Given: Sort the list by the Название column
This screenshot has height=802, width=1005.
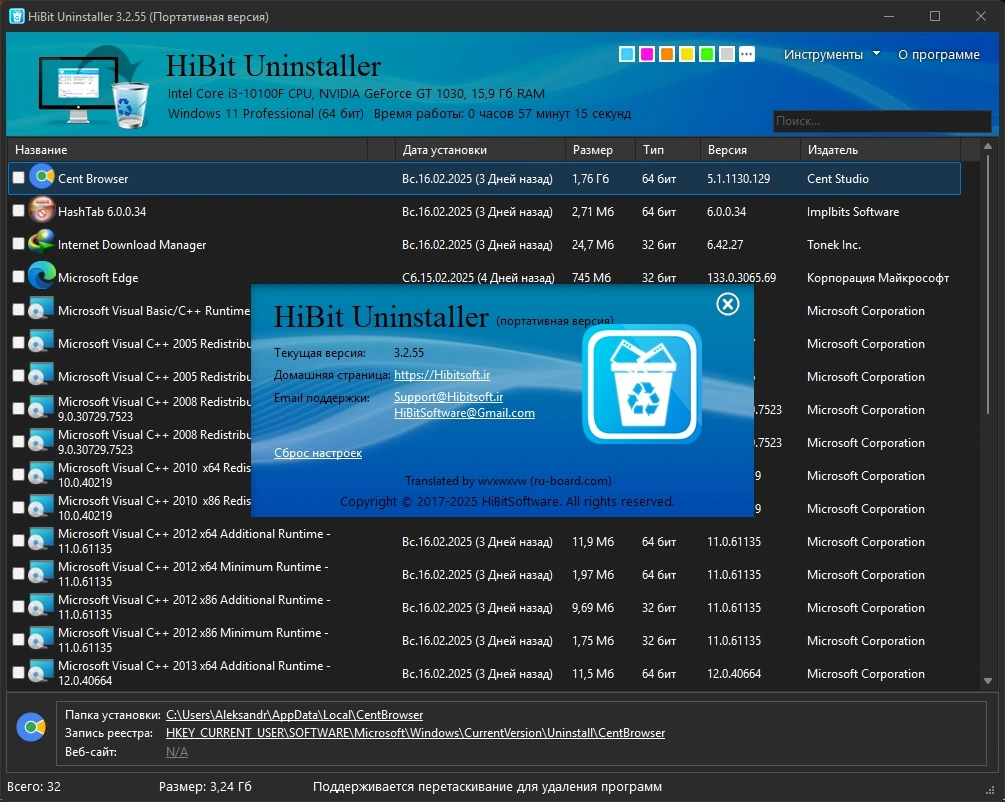Looking at the screenshot, I should [x=189, y=149].
